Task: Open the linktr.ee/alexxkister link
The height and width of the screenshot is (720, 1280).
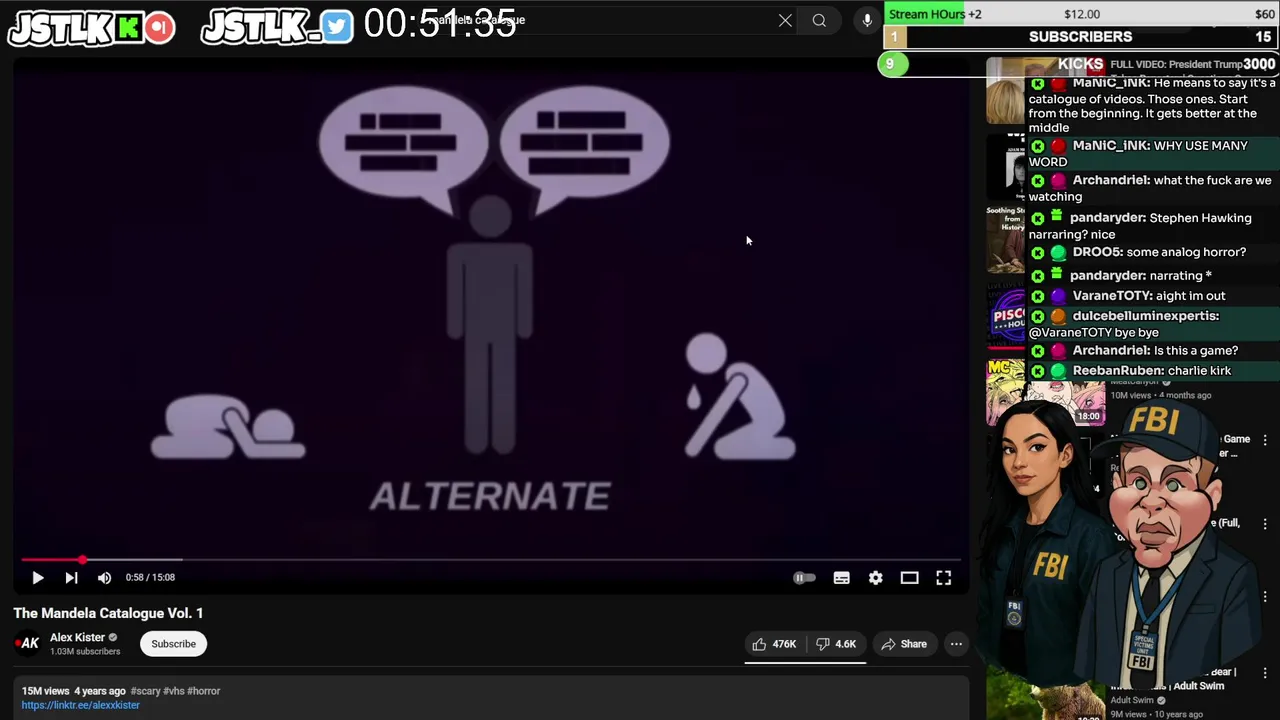Action: click(81, 705)
